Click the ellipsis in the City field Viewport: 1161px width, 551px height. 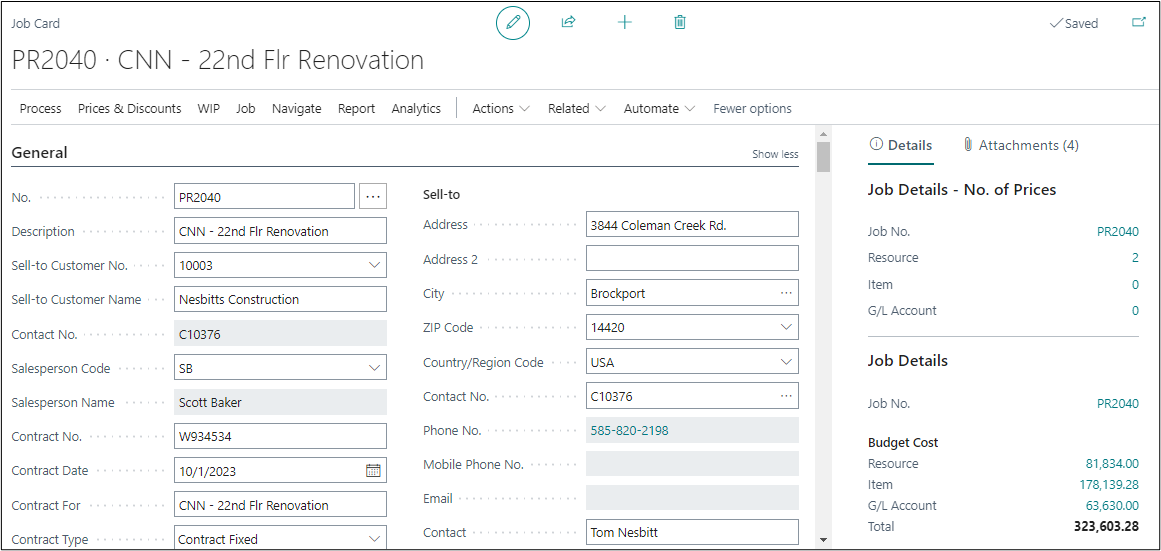(786, 293)
